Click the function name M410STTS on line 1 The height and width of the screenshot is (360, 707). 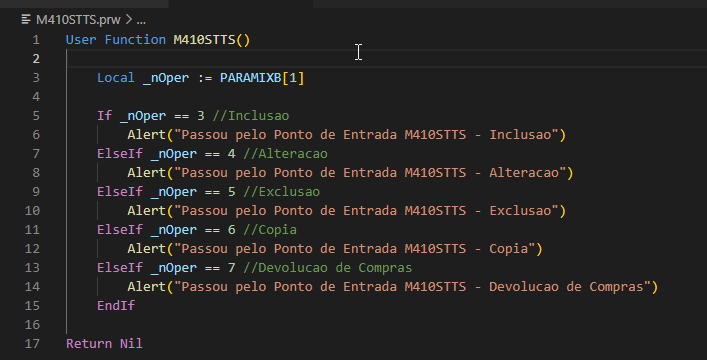[x=204, y=40]
